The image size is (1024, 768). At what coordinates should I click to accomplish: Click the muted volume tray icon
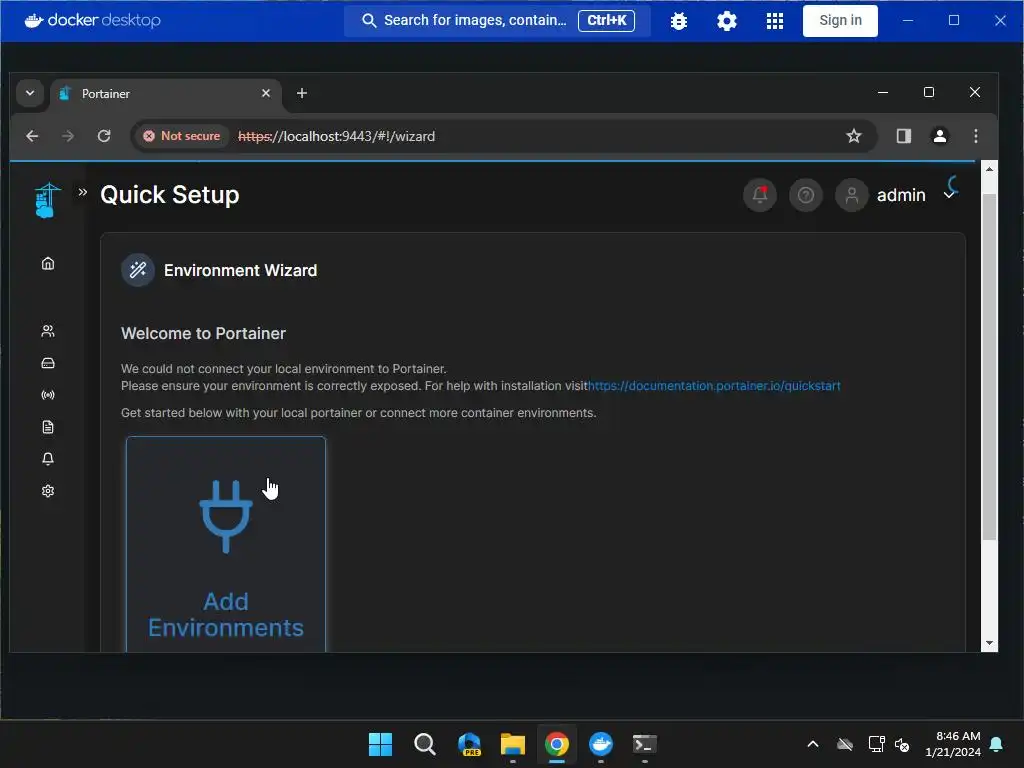pos(902,744)
